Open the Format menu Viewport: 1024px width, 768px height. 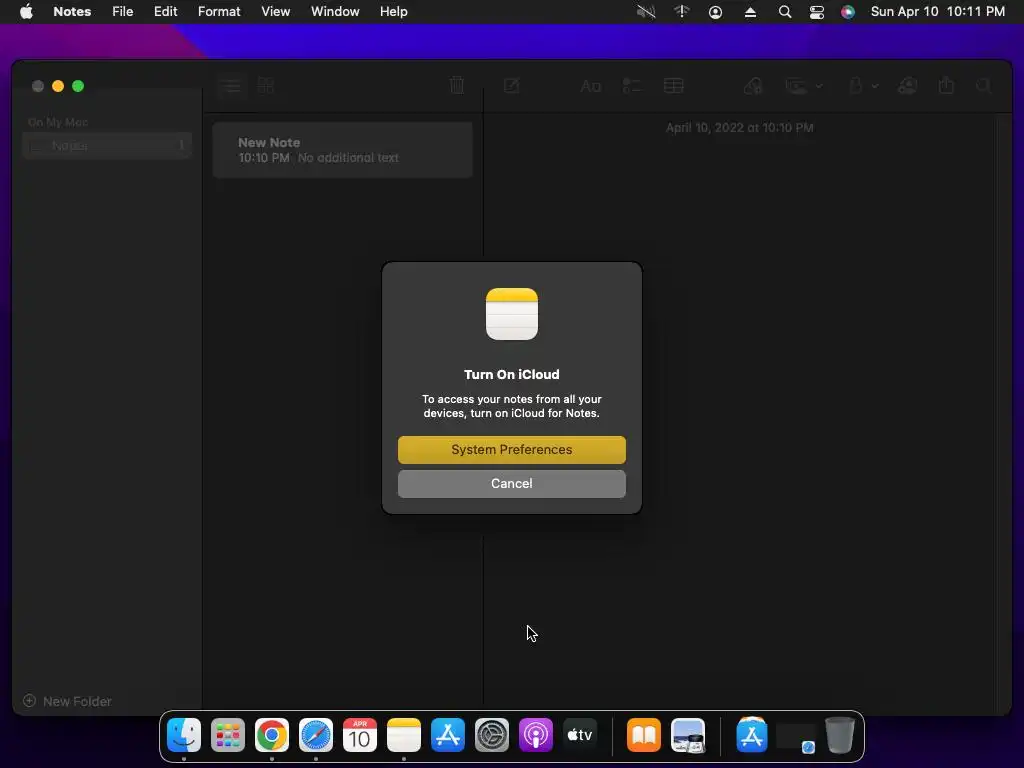pos(219,11)
